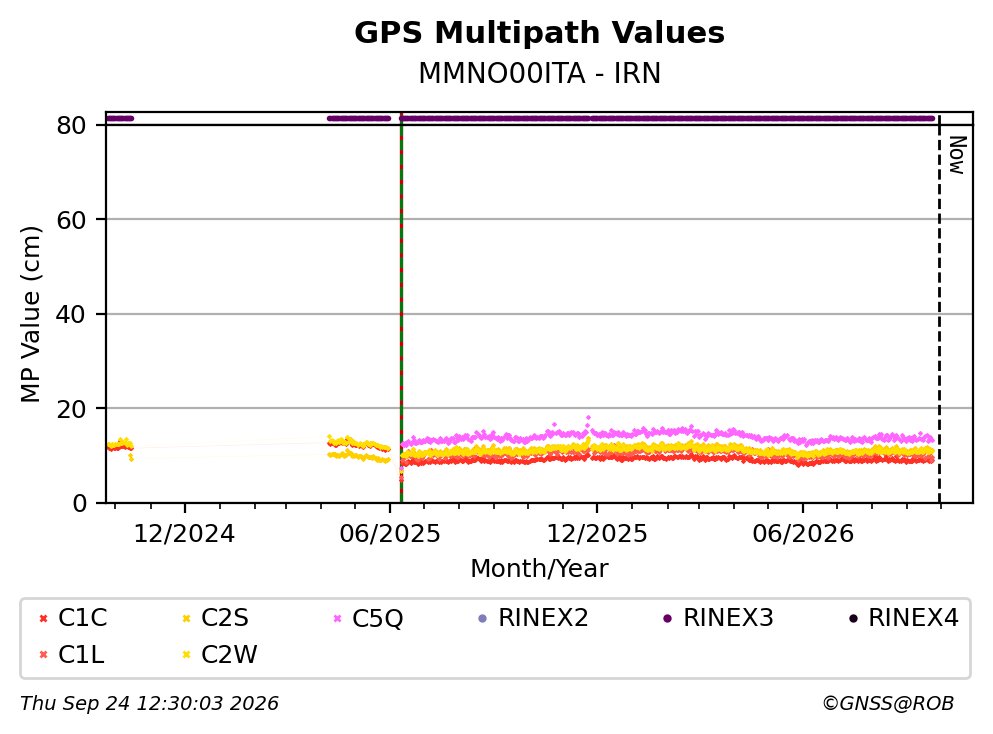The height and width of the screenshot is (734, 993).
Task: Click the yellow C2S legend marker
Action: pos(186,618)
